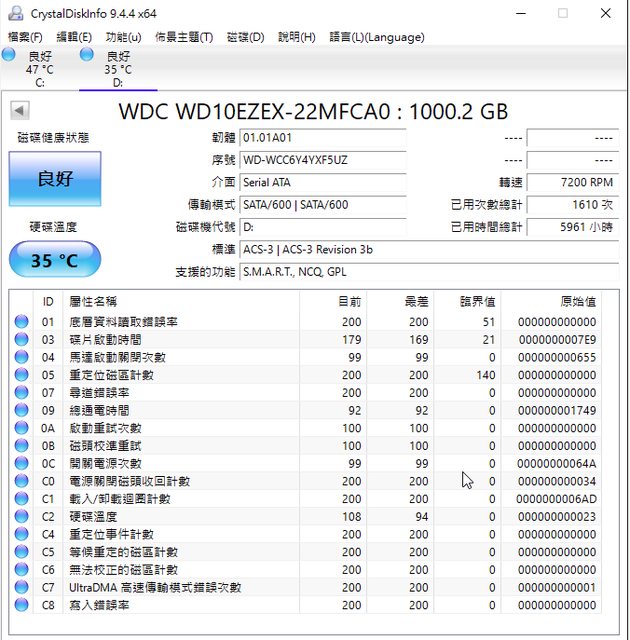Click status orb for attribute 01 read error rate

click(21, 322)
